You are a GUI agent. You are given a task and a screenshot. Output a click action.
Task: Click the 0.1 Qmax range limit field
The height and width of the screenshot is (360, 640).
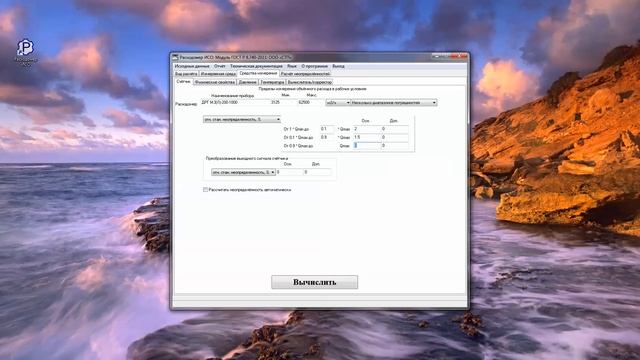pos(327,129)
